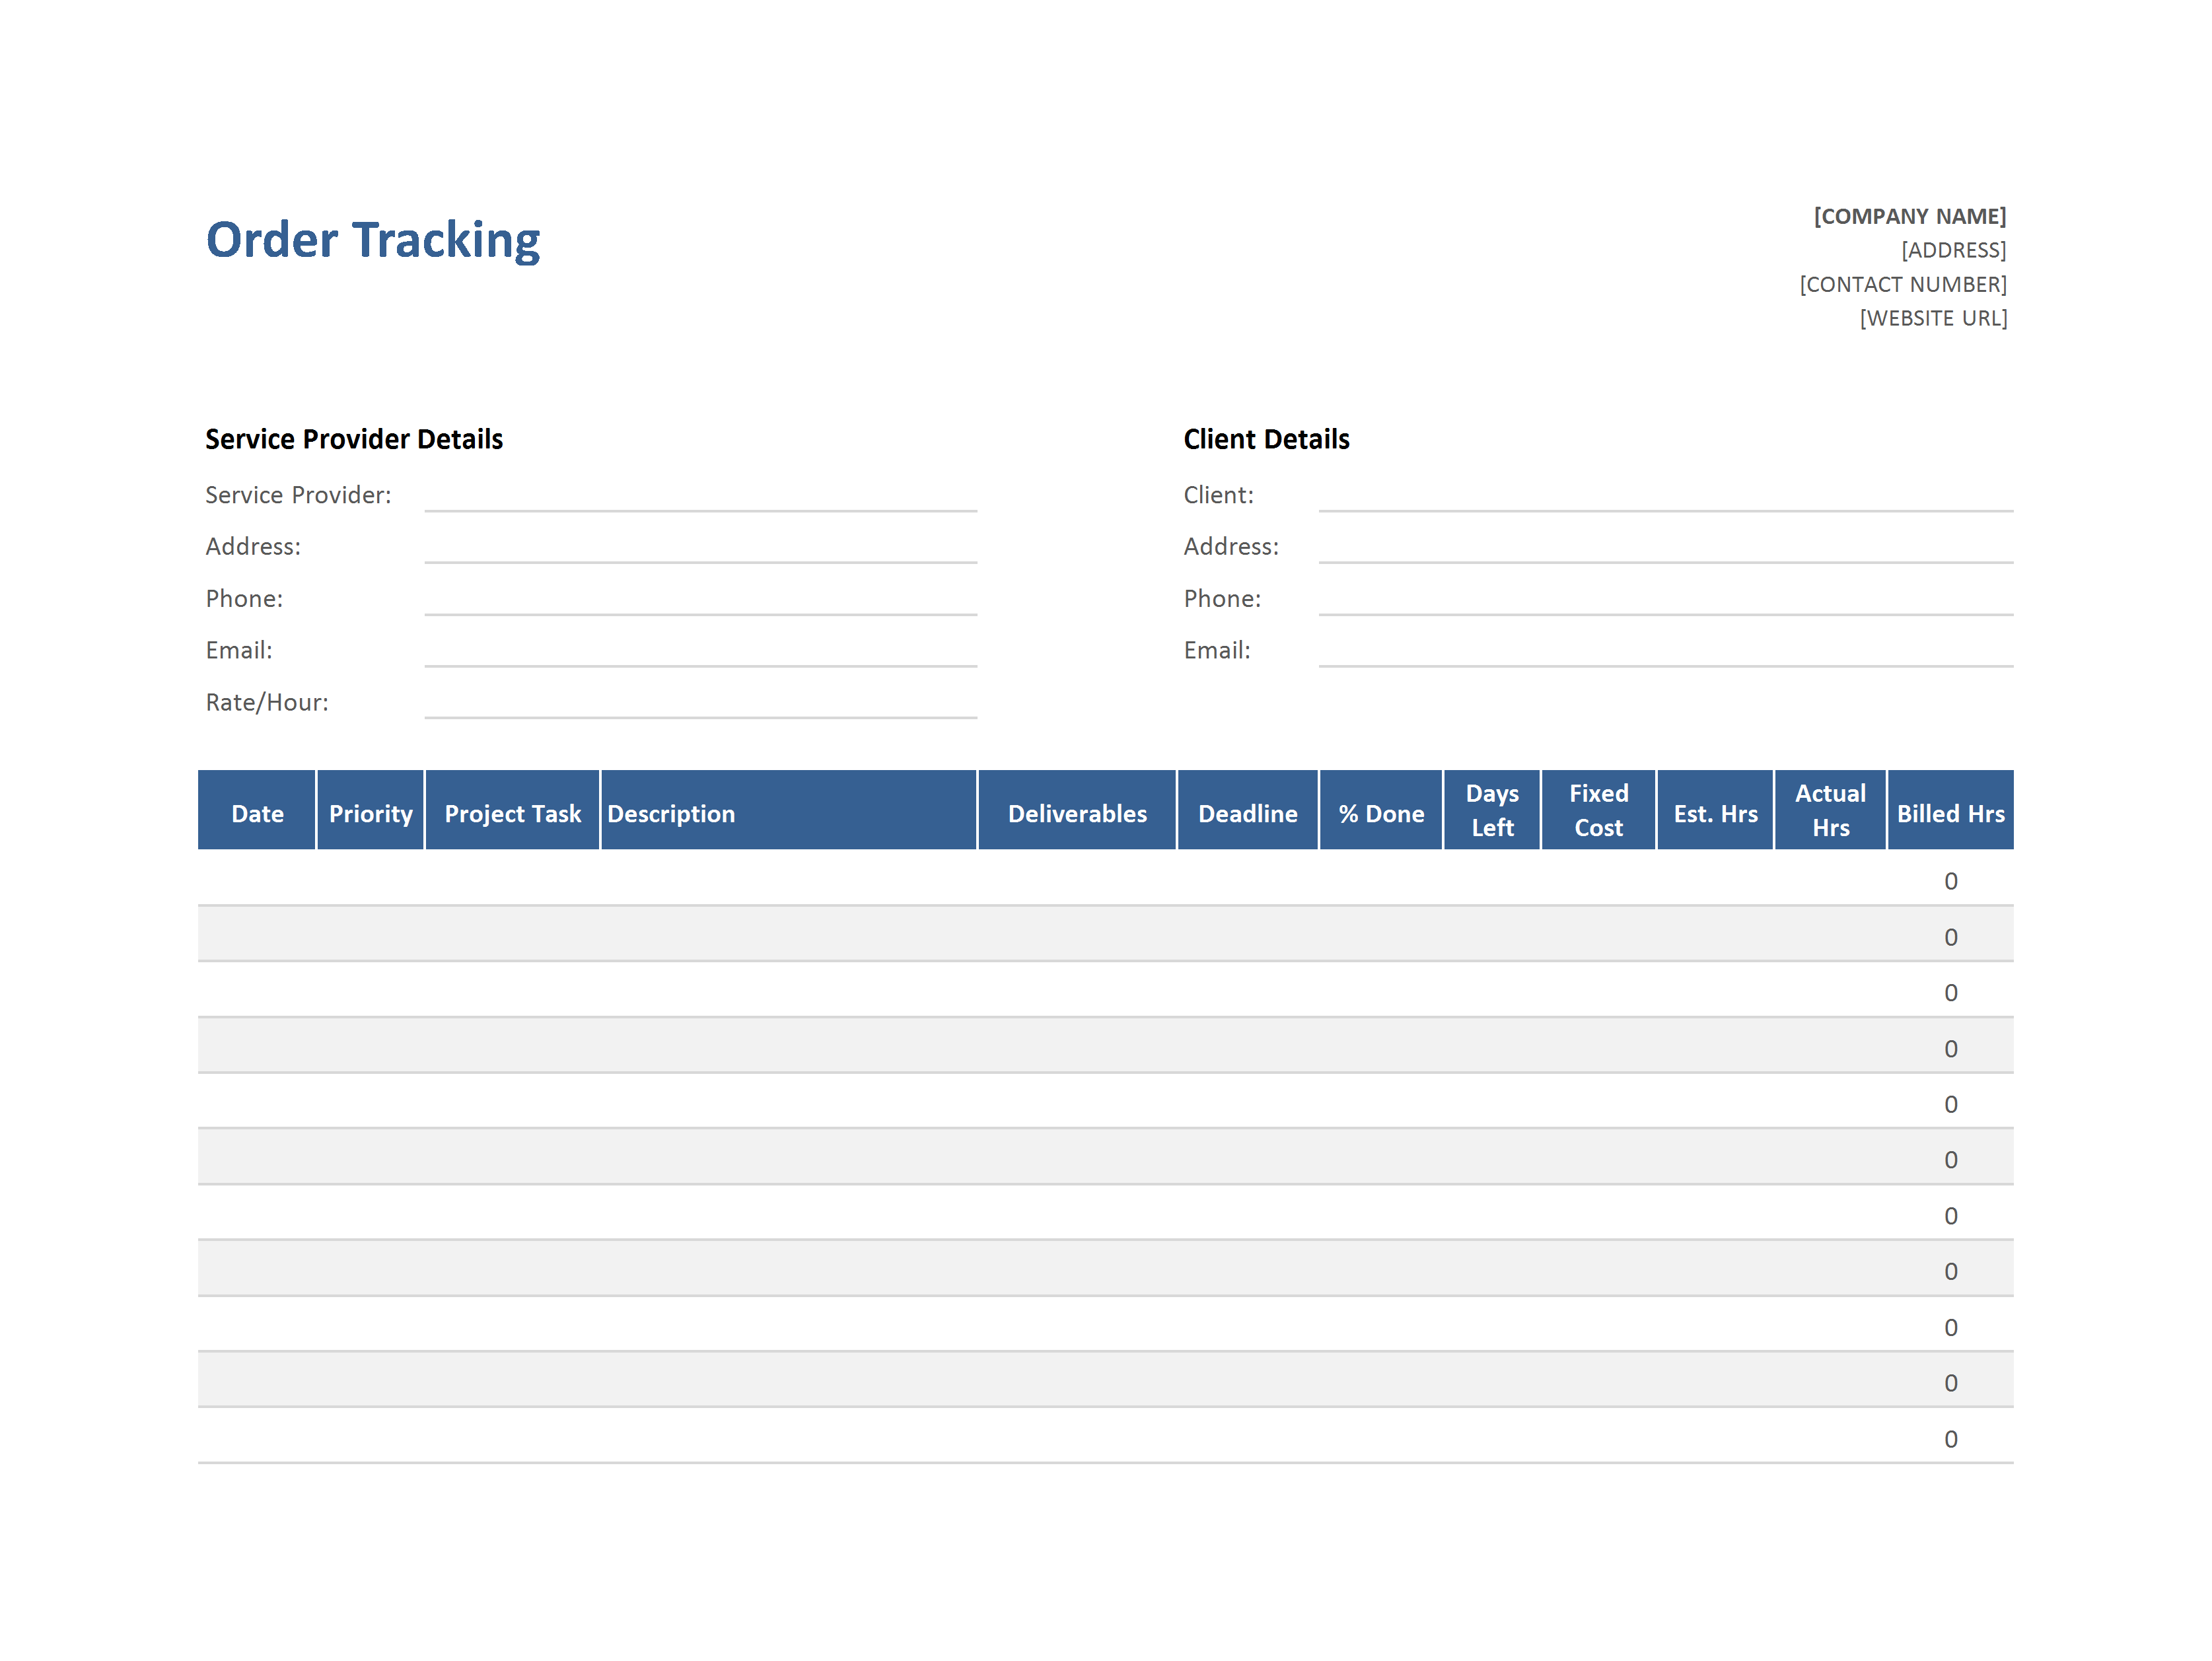
Task: Select the Priority column header
Action: (x=371, y=810)
